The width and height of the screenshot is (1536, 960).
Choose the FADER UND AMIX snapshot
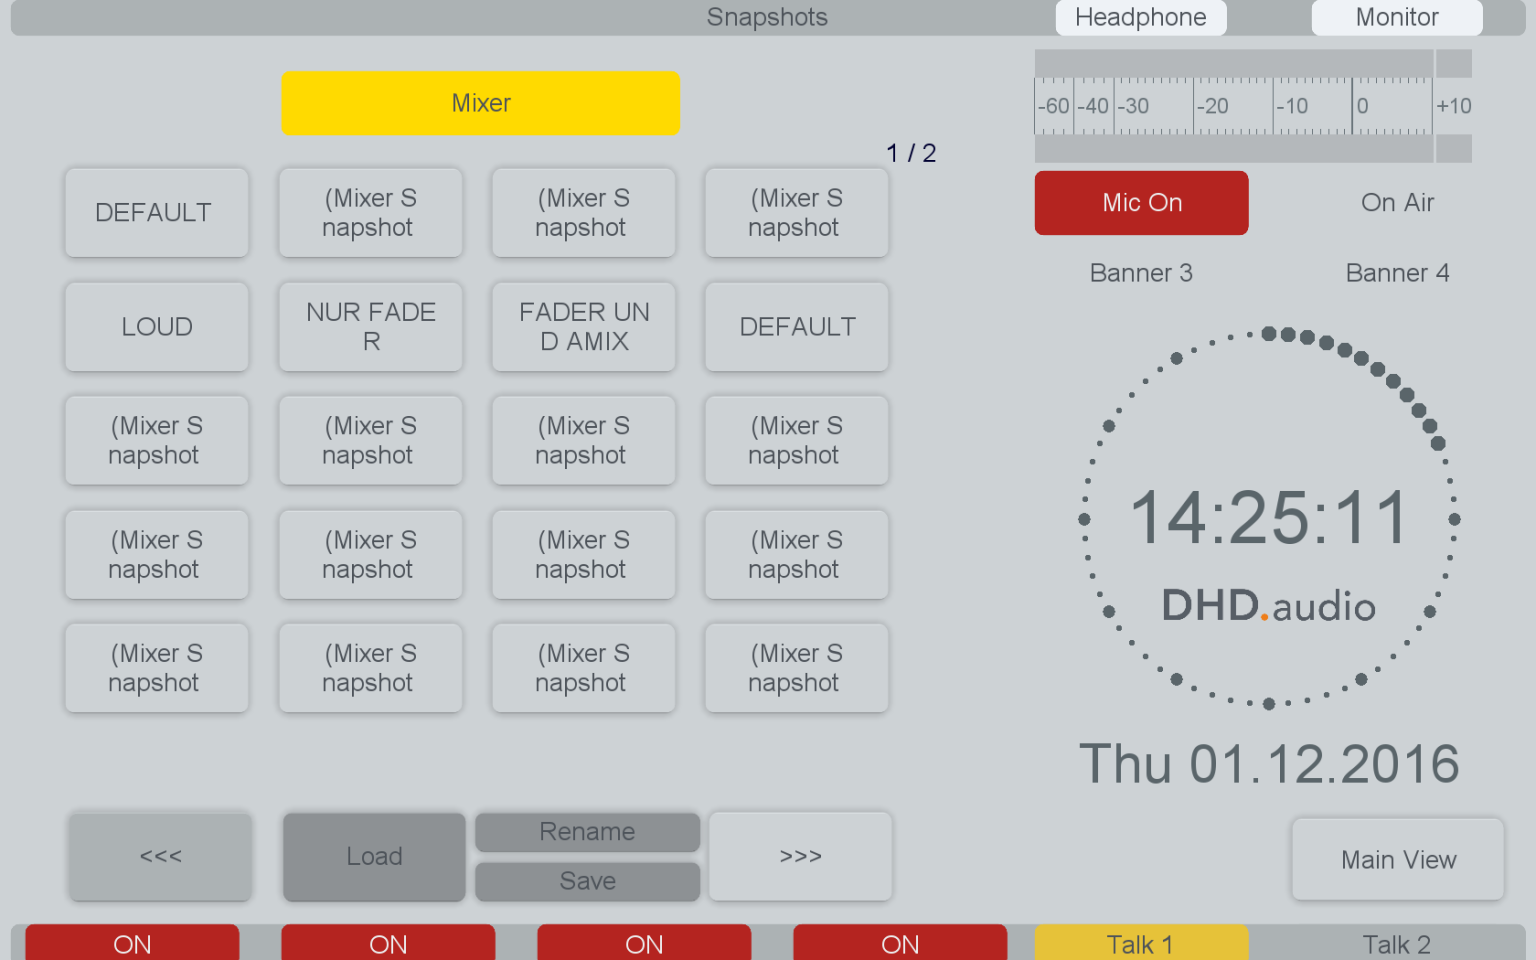click(x=583, y=326)
